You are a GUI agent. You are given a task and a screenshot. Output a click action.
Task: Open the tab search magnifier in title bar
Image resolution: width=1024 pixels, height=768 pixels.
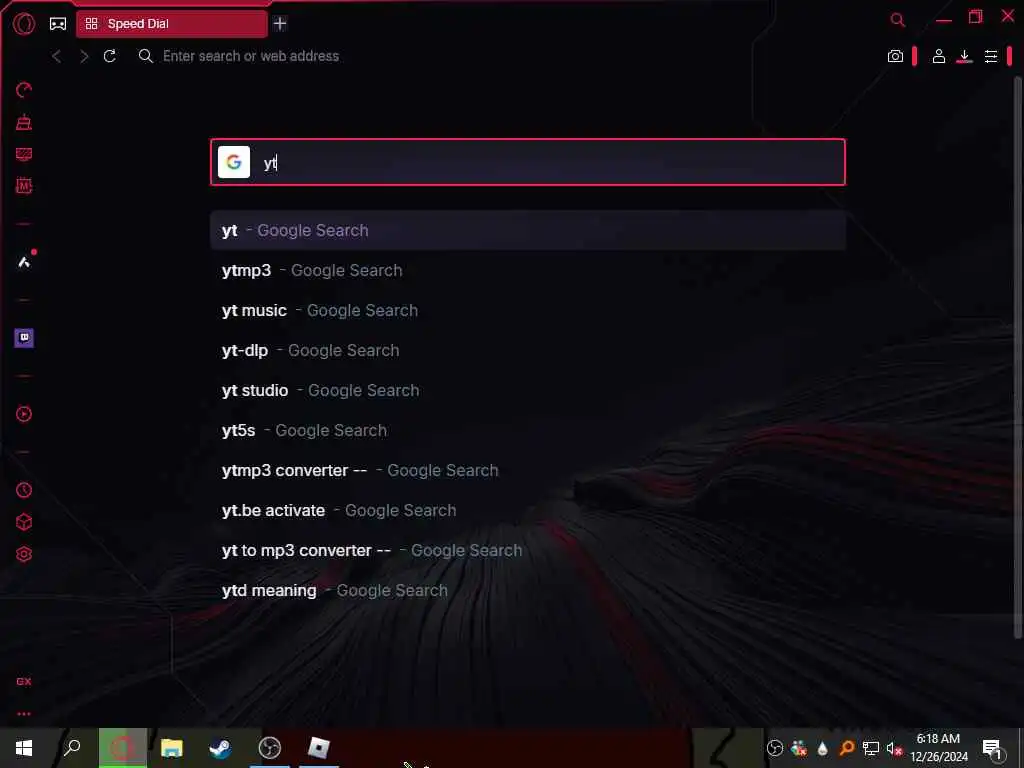click(898, 20)
